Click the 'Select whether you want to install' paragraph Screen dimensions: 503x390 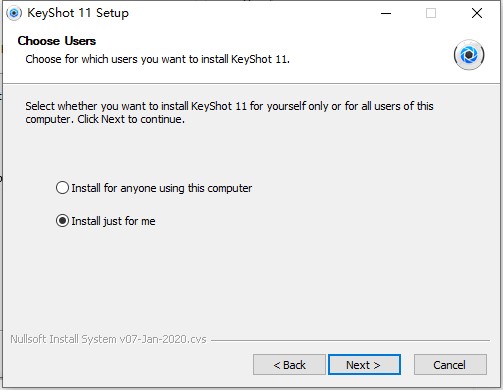229,112
